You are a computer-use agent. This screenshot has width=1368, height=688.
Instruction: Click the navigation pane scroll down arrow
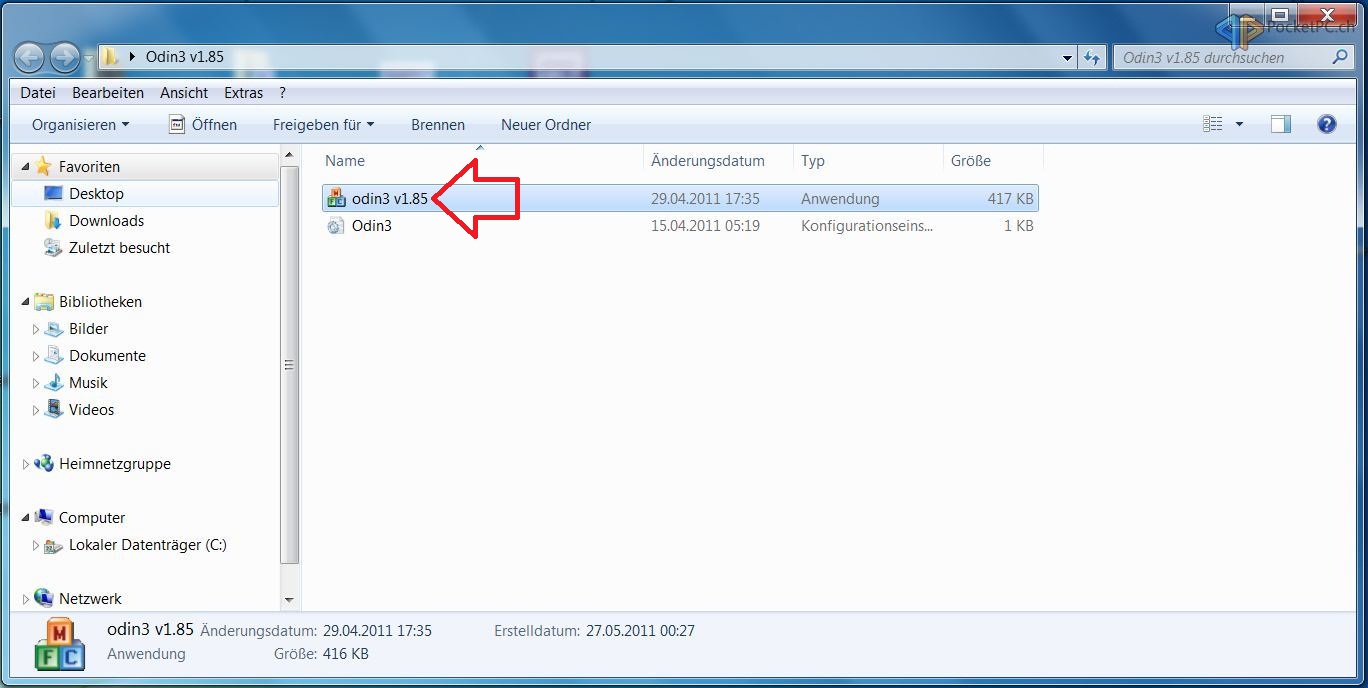pos(290,601)
